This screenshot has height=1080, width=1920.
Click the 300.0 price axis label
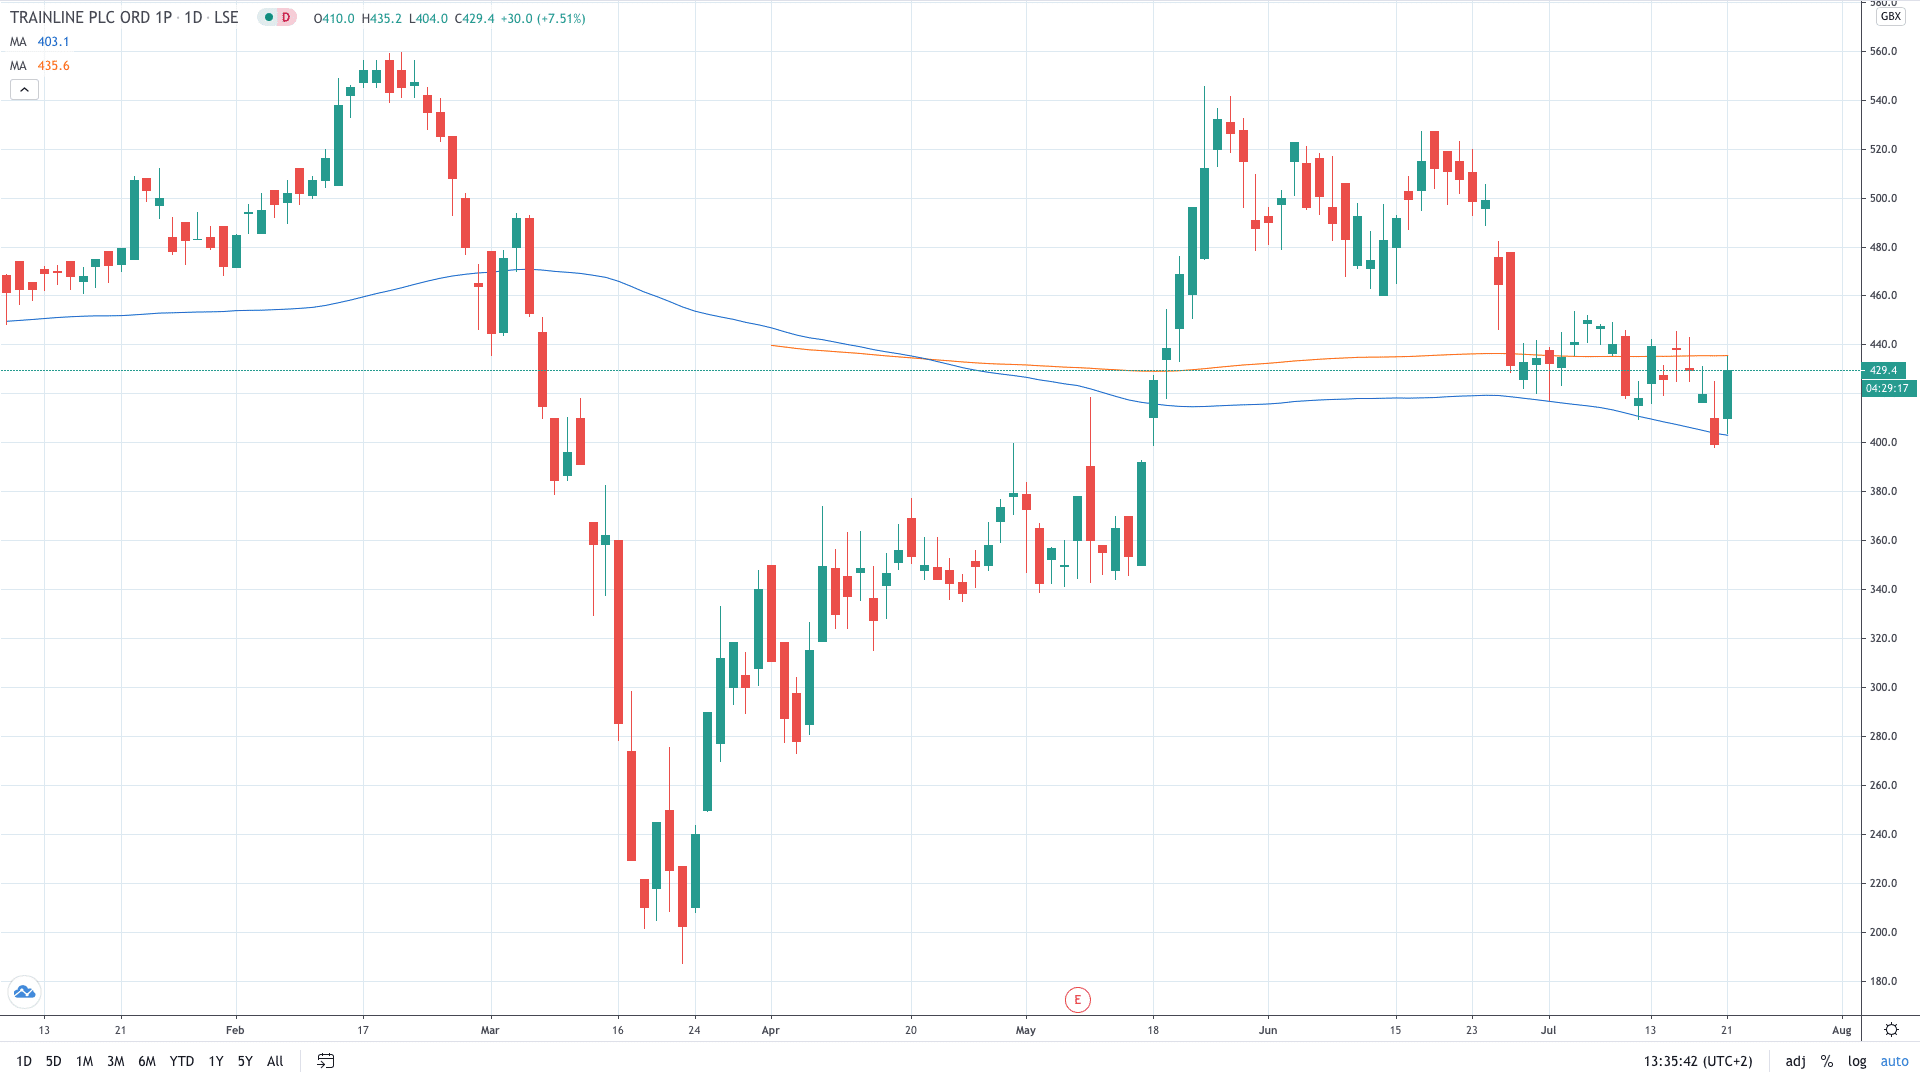[x=1883, y=687]
